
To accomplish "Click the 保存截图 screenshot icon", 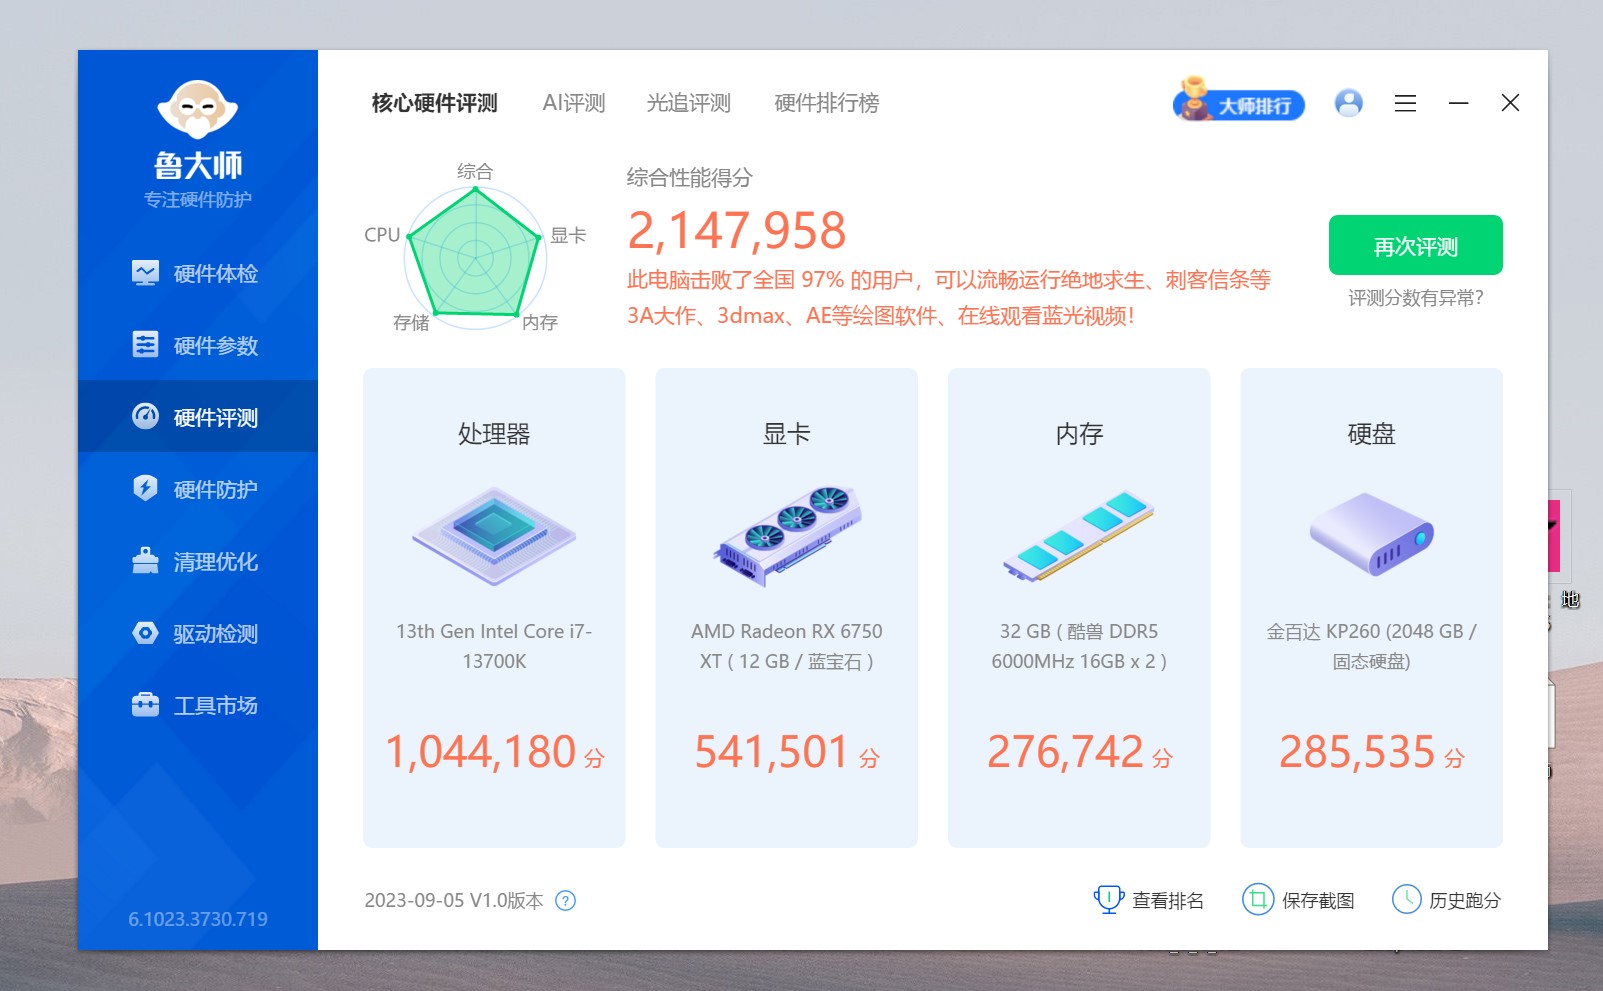I will pyautogui.click(x=1258, y=899).
